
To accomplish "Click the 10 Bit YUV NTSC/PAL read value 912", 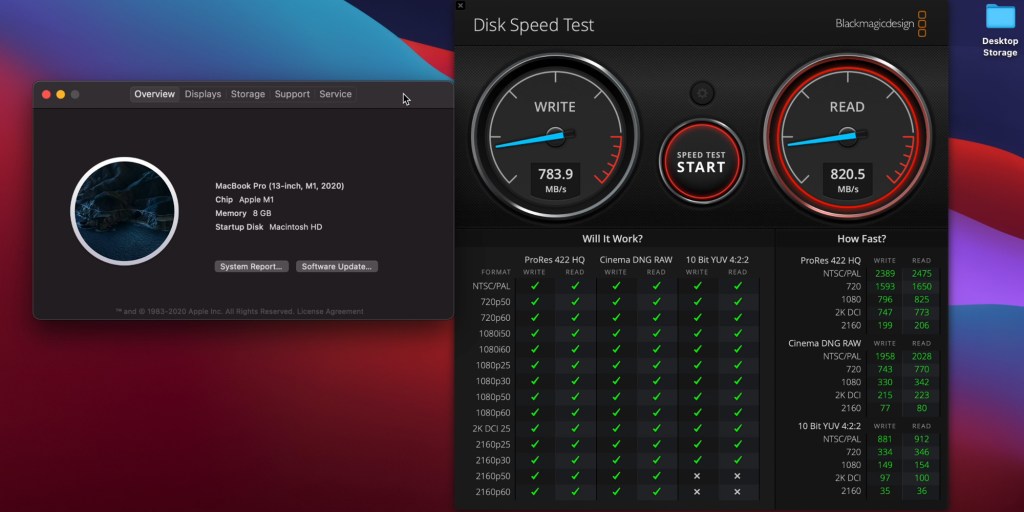I will 921,439.
